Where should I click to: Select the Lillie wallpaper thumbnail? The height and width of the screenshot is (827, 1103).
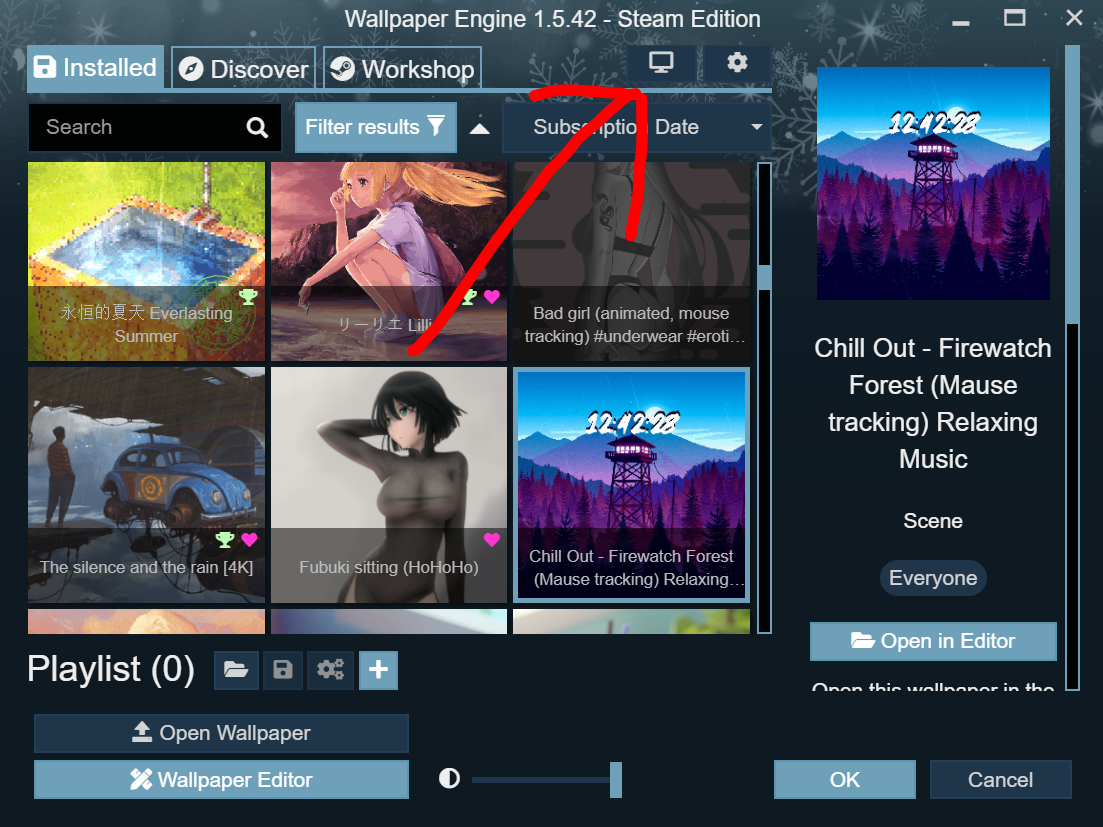tap(389, 262)
